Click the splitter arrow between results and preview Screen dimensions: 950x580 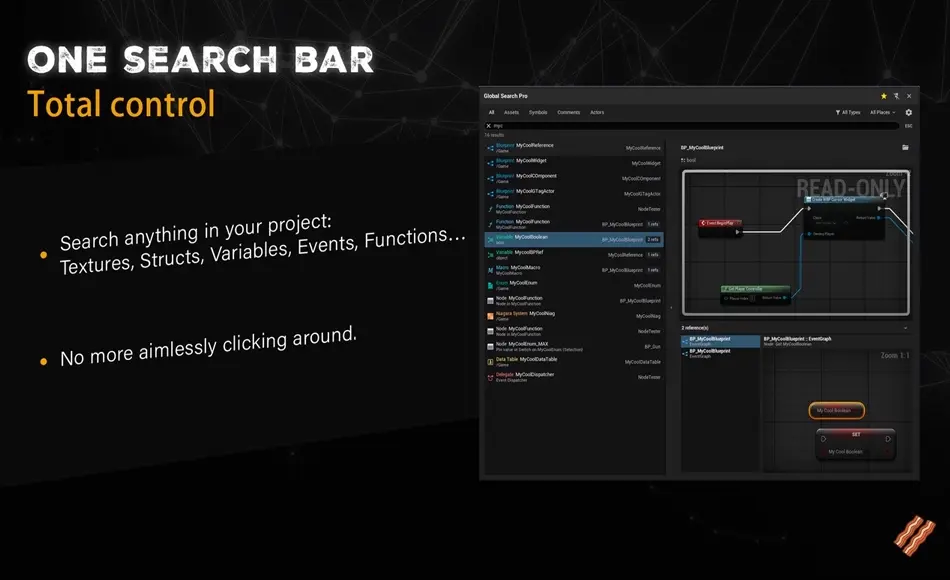671,308
